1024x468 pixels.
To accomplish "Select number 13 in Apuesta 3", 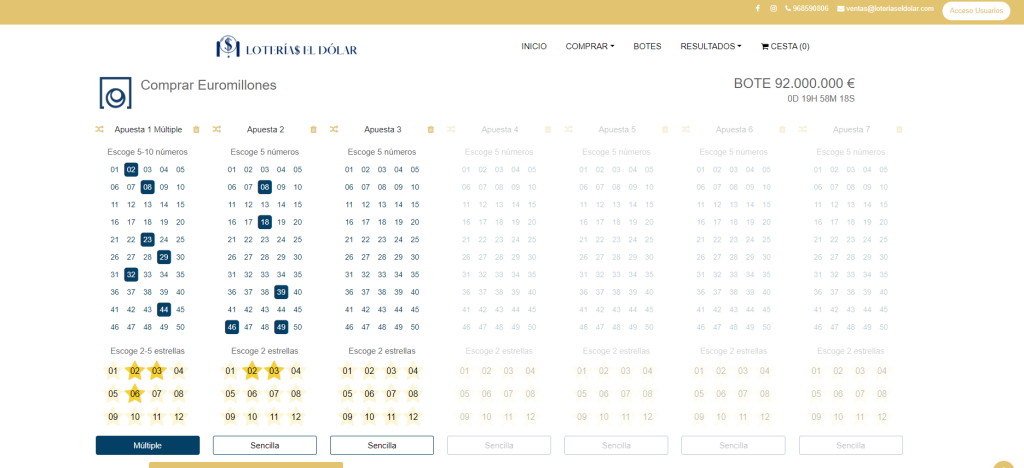I will click(x=382, y=204).
